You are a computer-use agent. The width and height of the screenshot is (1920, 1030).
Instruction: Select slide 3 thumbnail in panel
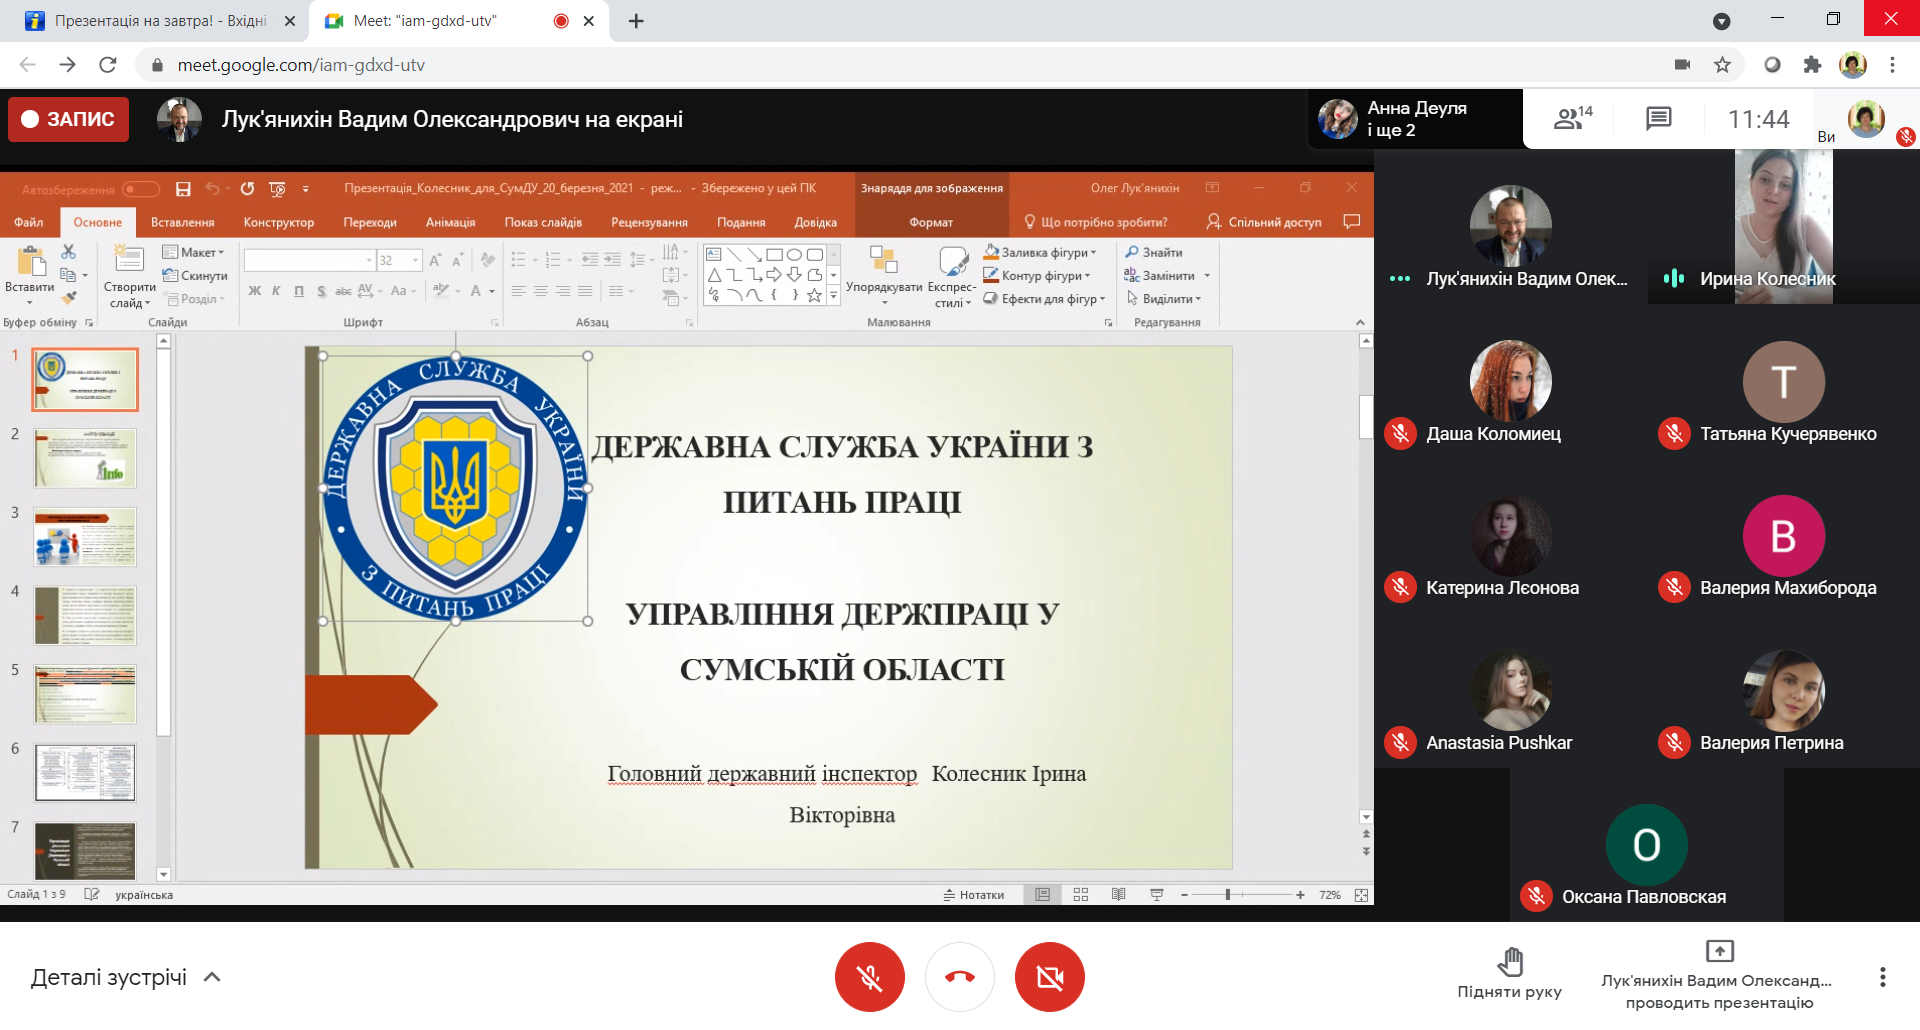(x=85, y=537)
